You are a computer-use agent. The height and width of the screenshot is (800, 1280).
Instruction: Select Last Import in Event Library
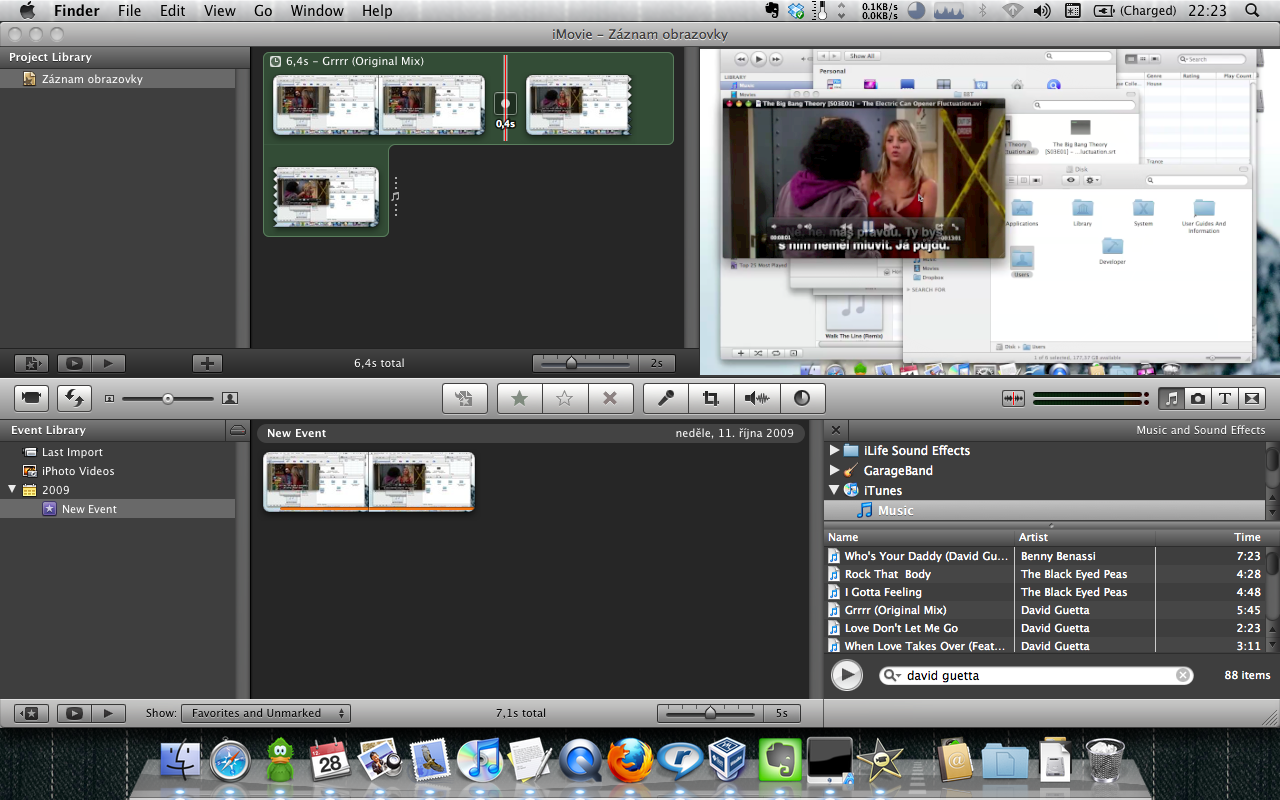click(x=72, y=452)
